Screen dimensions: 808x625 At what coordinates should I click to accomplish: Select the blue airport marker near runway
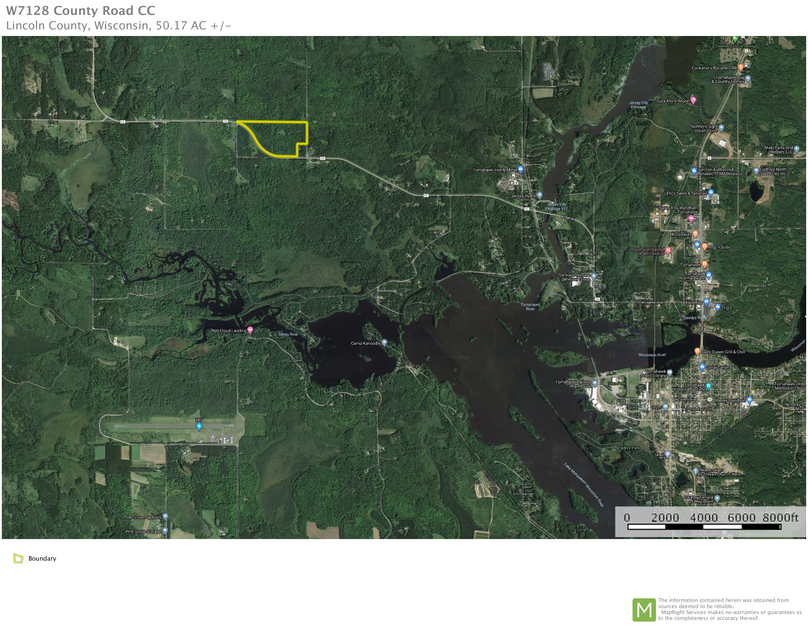tap(199, 426)
